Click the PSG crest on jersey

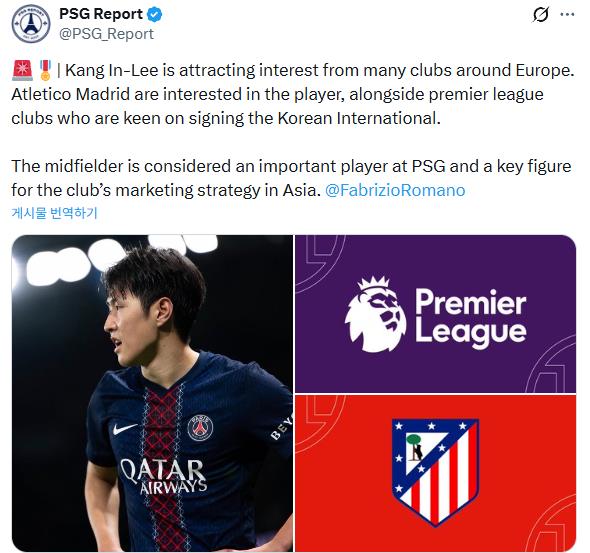[x=200, y=428]
